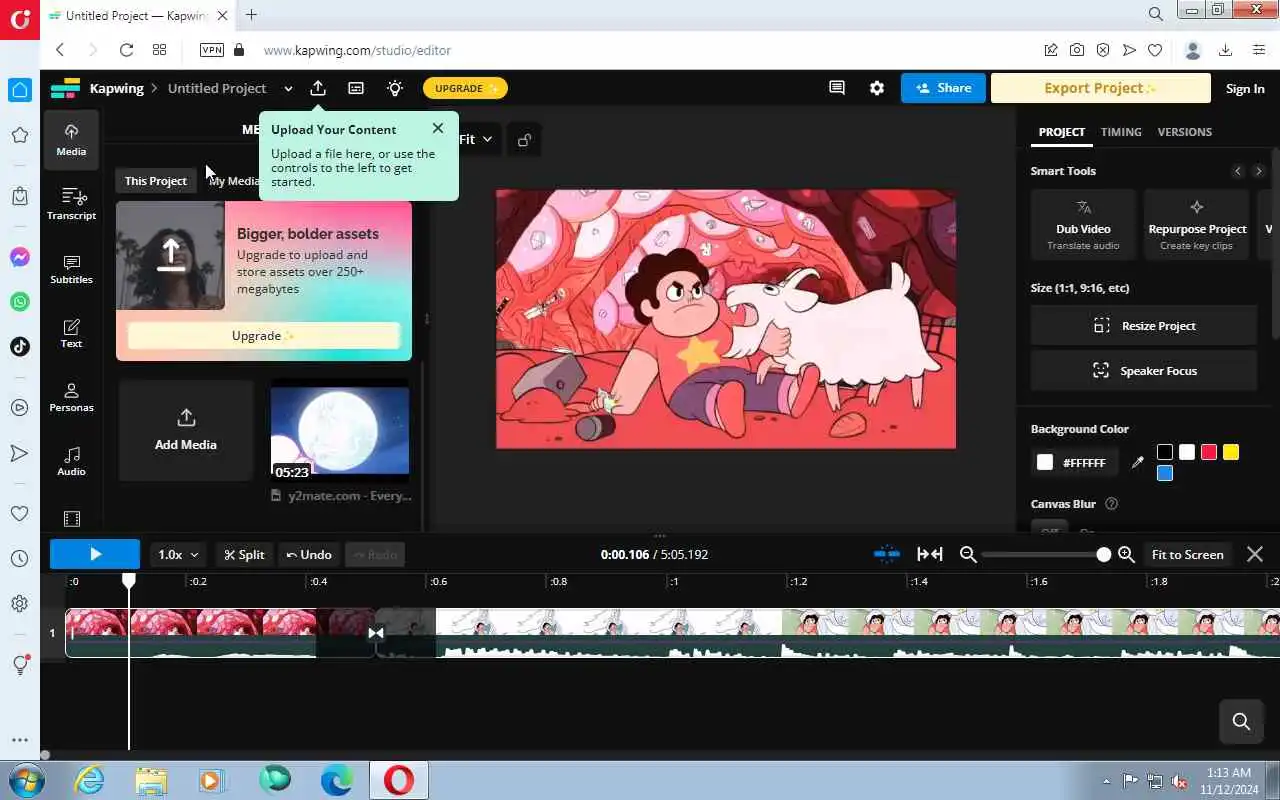Open the Media panel in sidebar

click(x=71, y=139)
